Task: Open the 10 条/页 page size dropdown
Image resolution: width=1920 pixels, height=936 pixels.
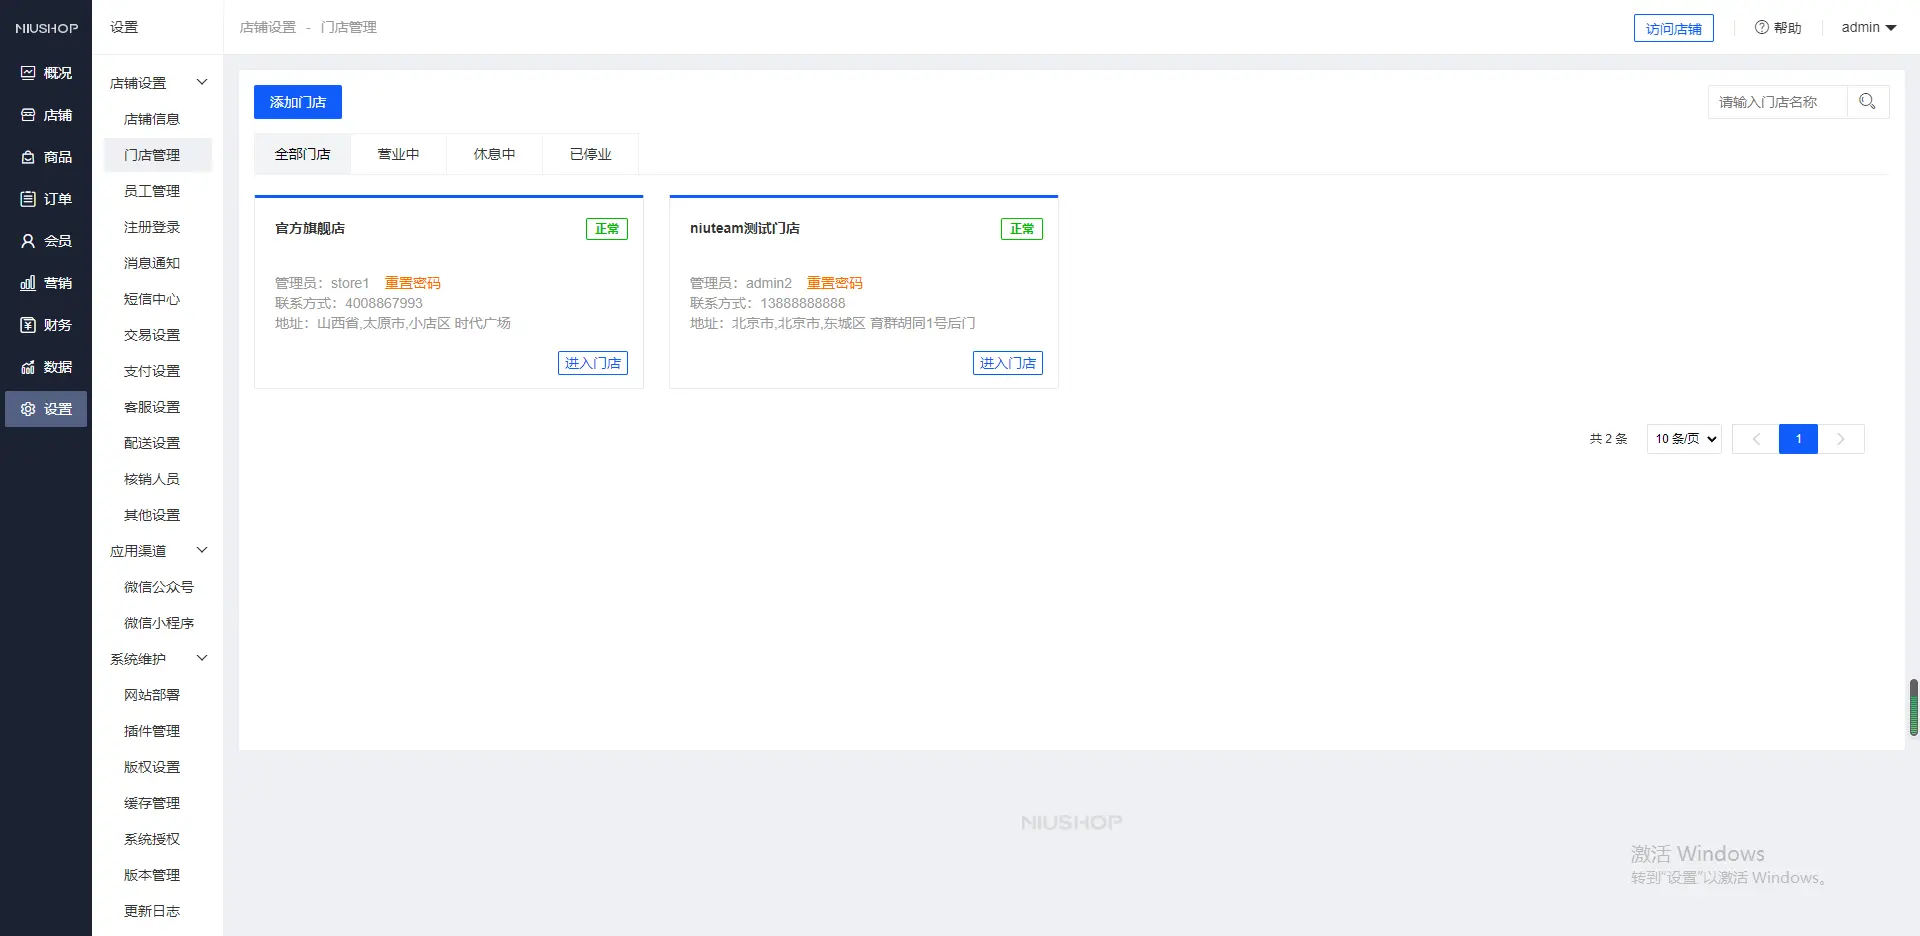Action: click(x=1684, y=439)
